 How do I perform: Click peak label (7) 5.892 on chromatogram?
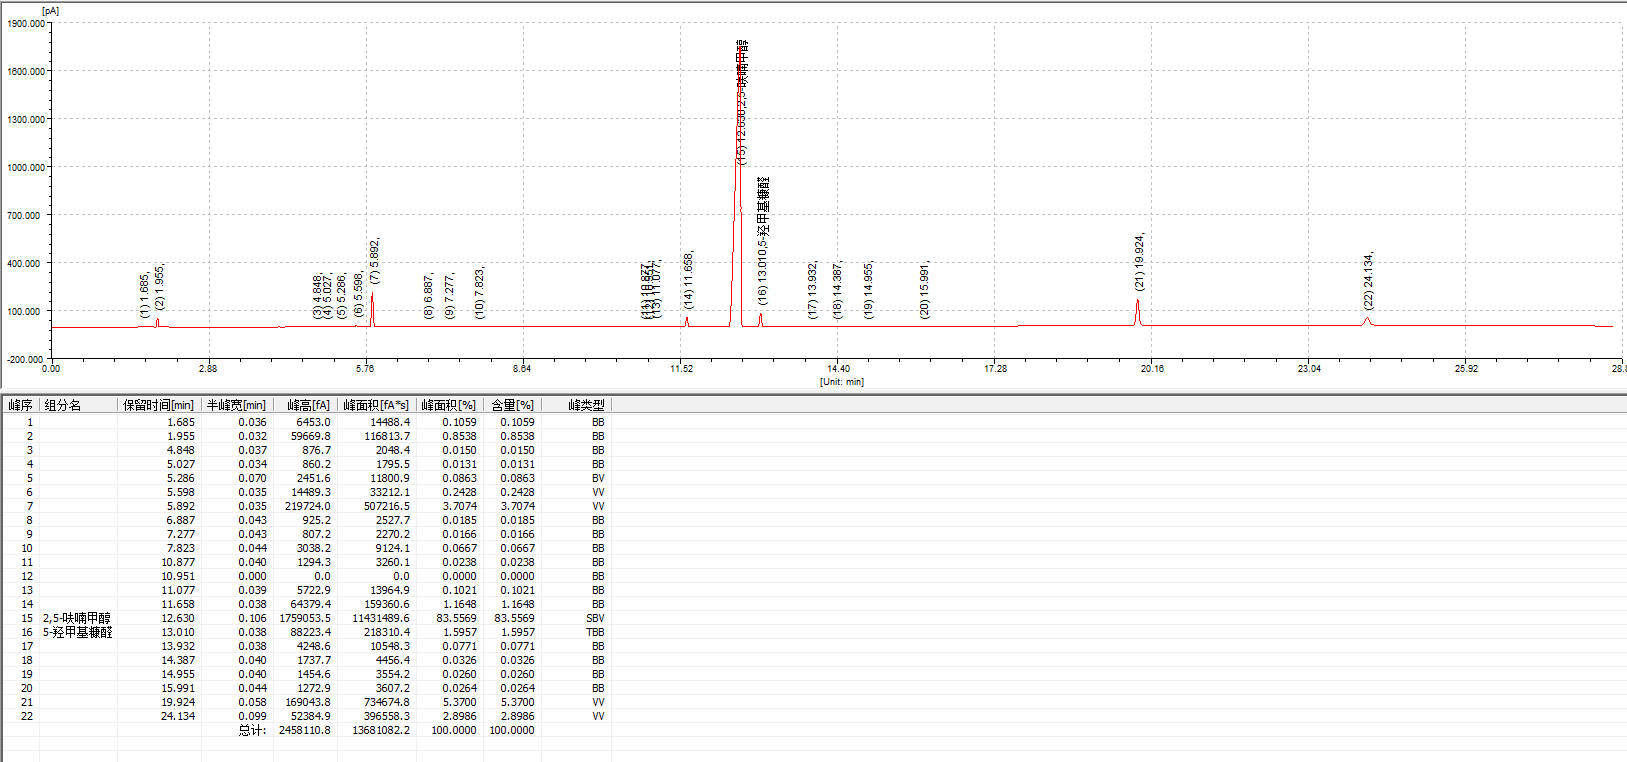374,261
